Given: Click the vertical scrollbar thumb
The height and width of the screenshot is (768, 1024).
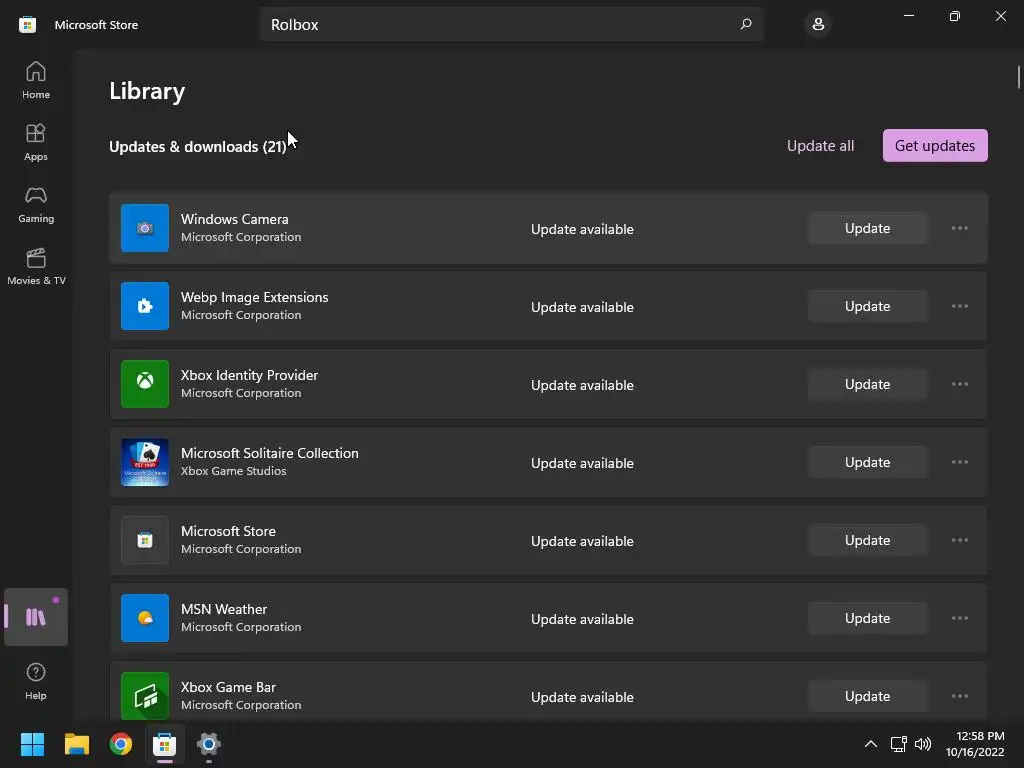Looking at the screenshot, I should click(1019, 76).
